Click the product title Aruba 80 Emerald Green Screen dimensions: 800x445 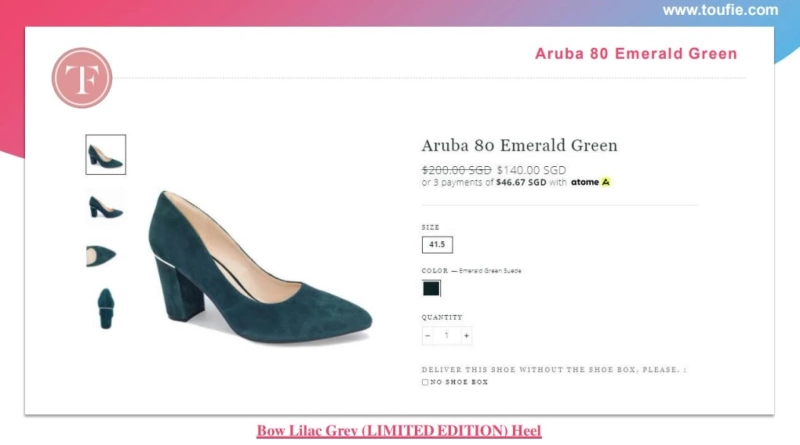[519, 145]
